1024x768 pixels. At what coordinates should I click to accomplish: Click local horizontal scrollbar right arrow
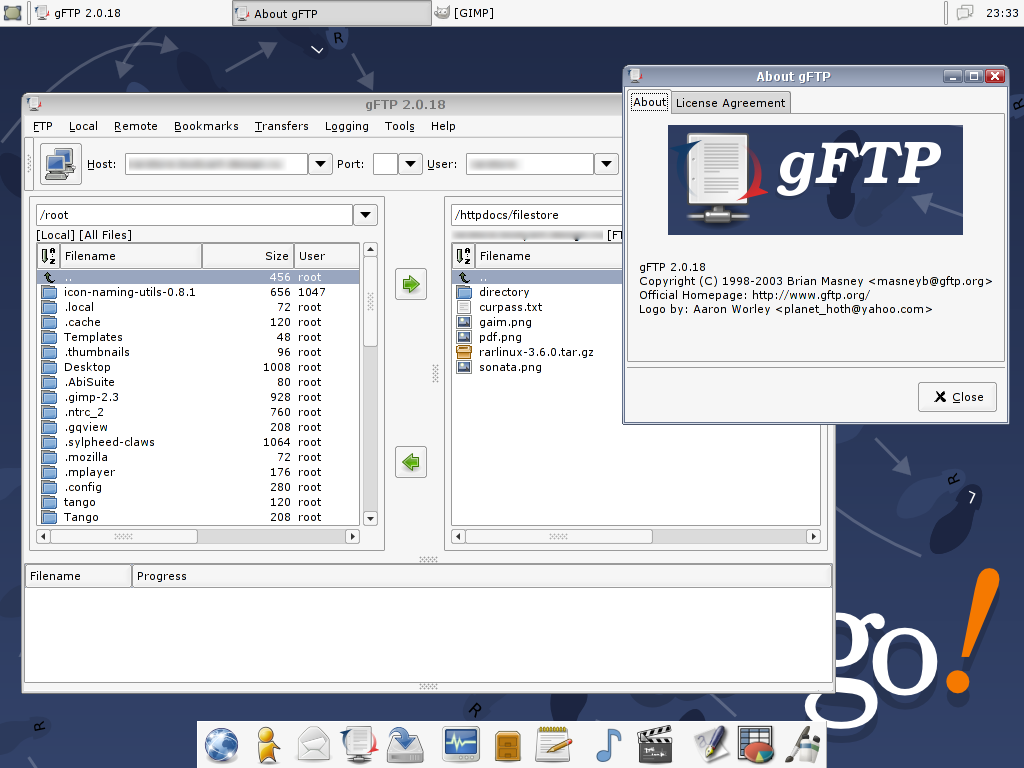click(353, 536)
